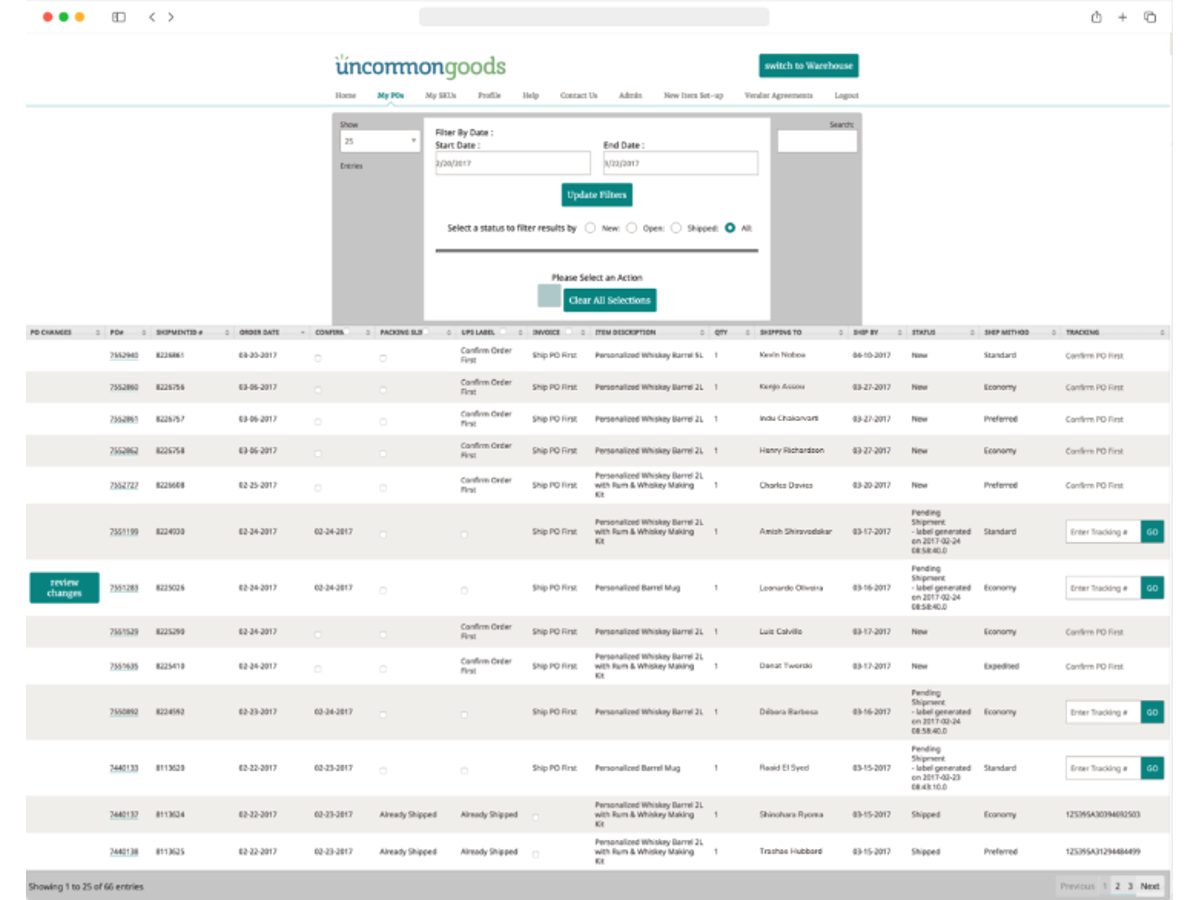Click the browser address bar
Viewport: 1200px width, 900px height.
point(594,17)
